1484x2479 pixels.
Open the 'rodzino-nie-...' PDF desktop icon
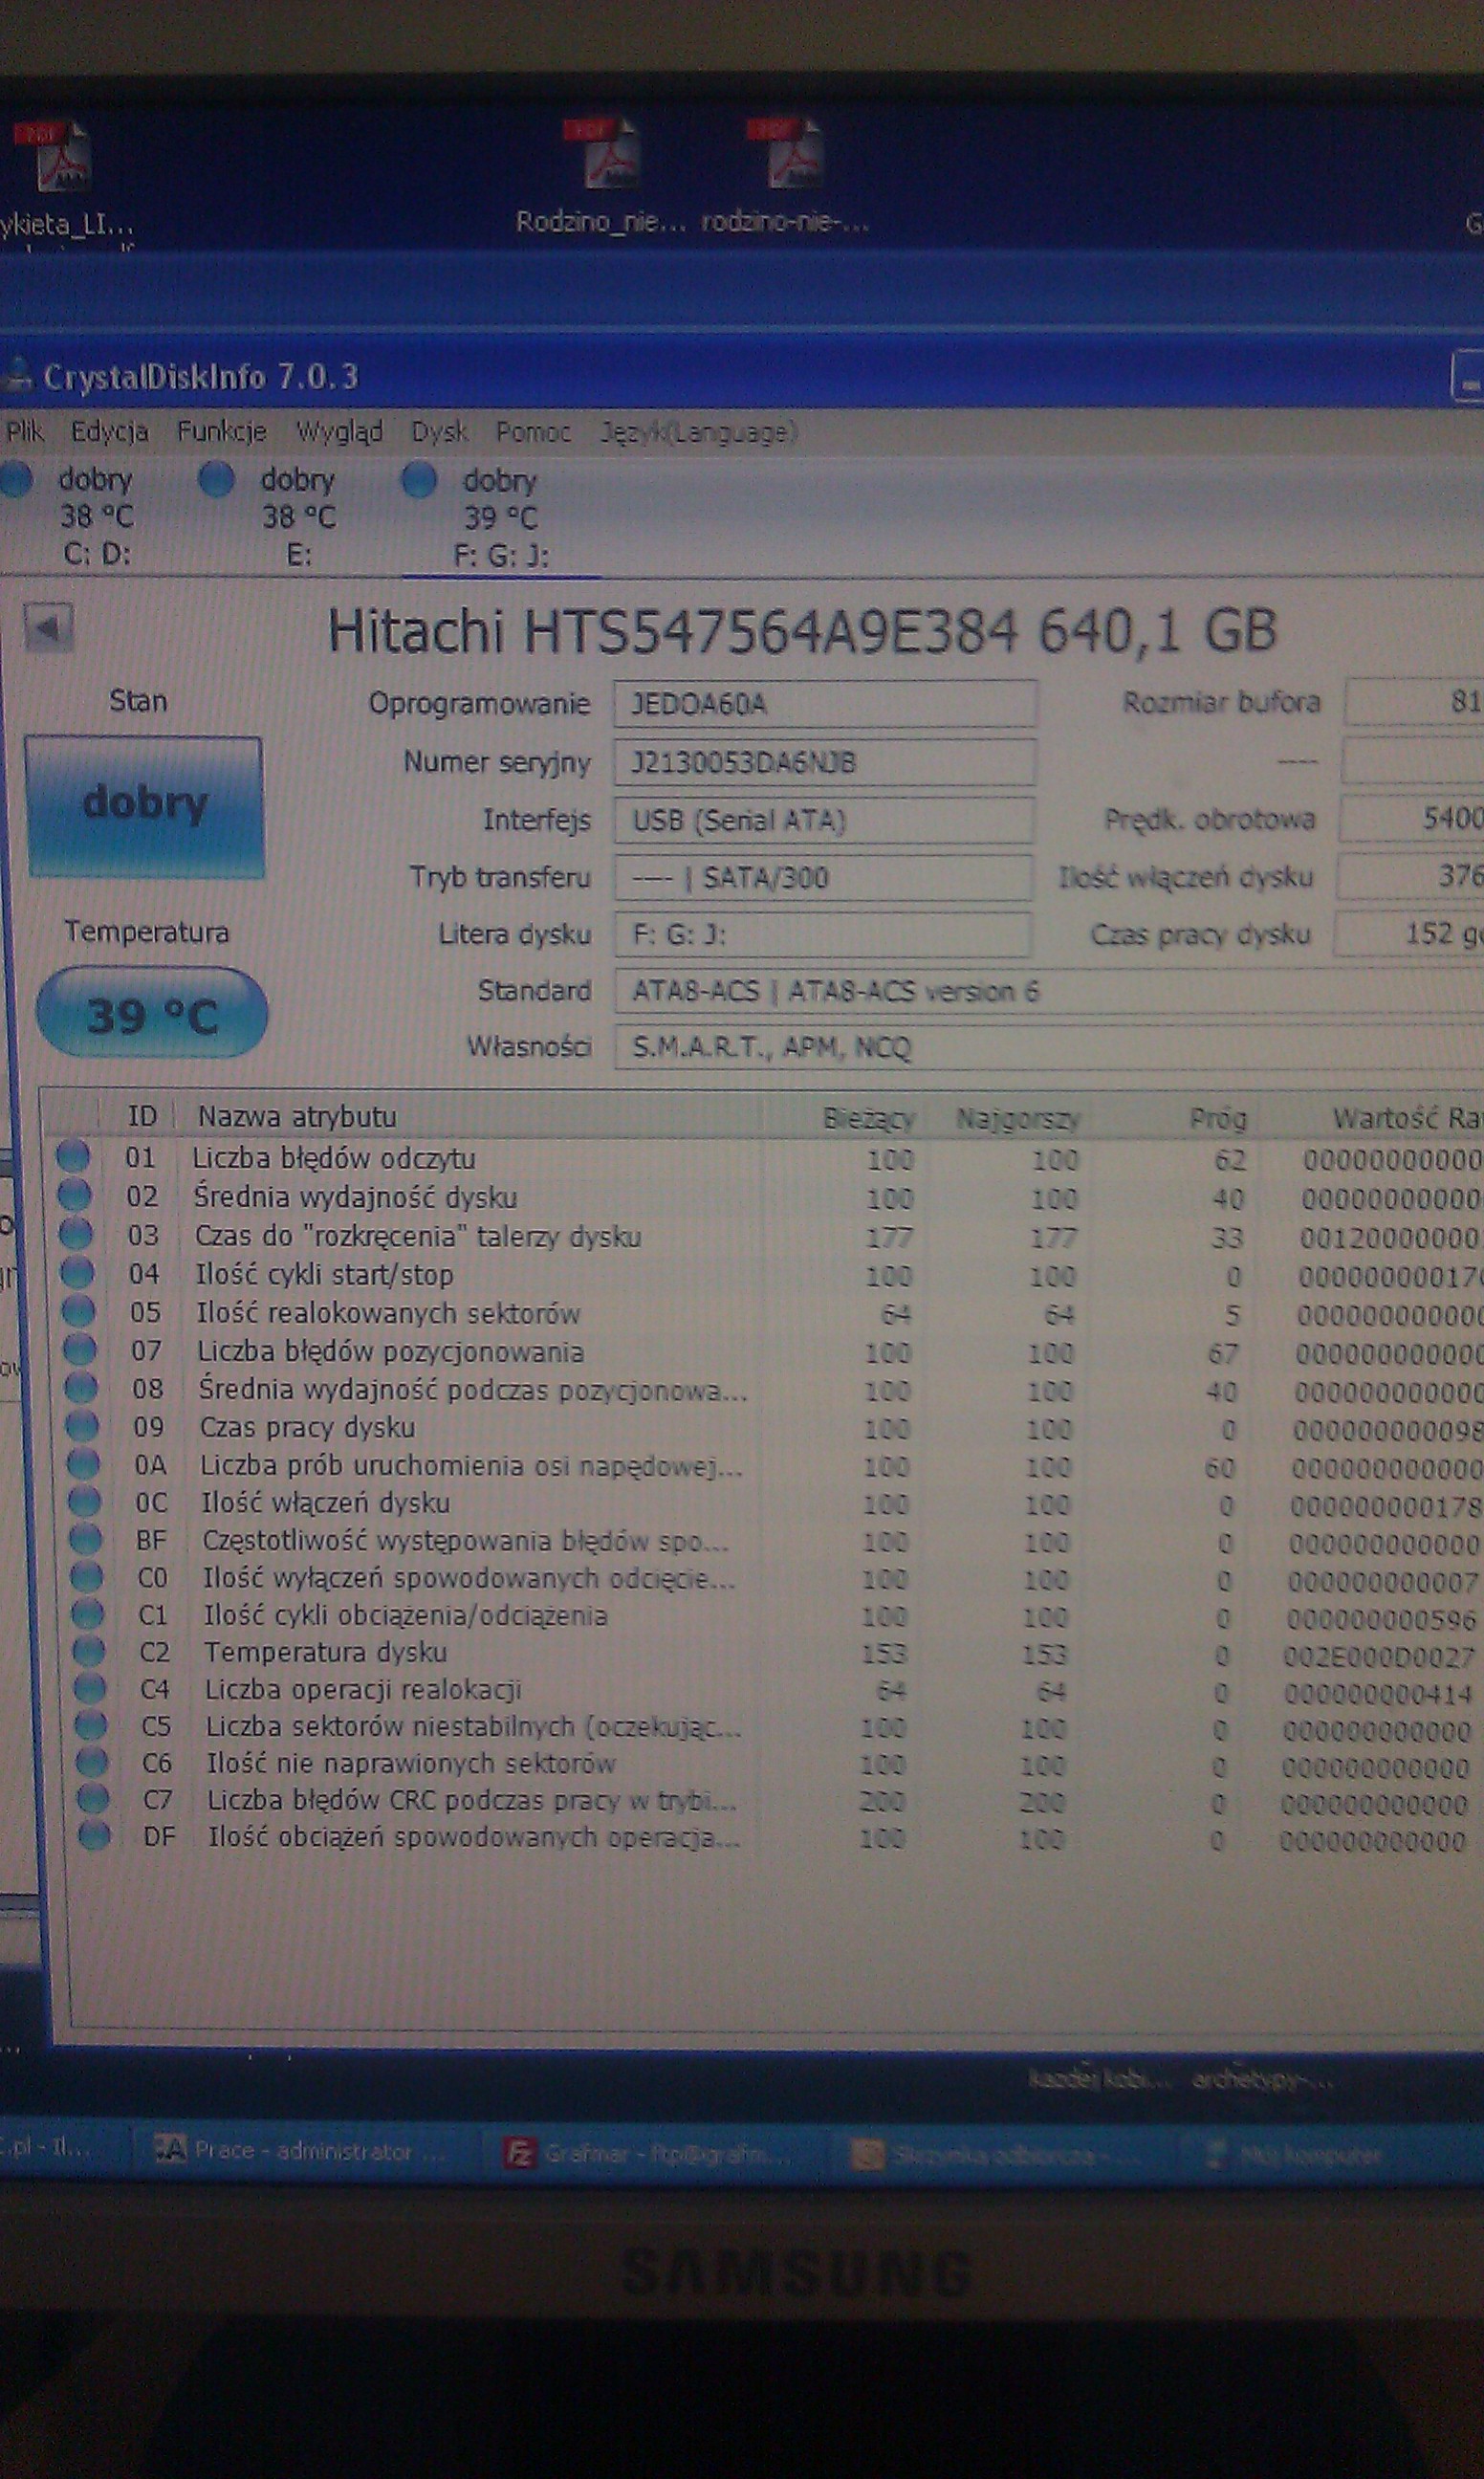click(x=786, y=175)
